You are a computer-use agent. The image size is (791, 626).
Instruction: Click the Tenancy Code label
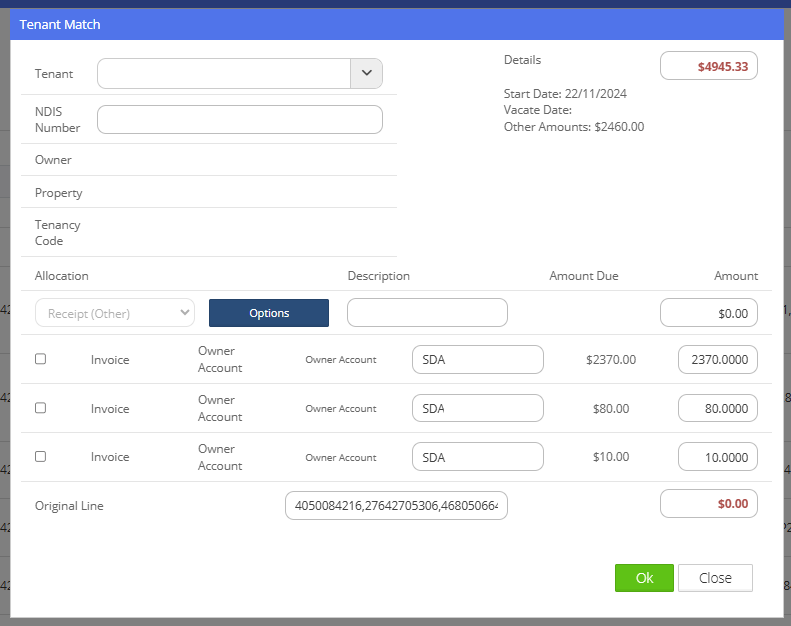(x=58, y=233)
